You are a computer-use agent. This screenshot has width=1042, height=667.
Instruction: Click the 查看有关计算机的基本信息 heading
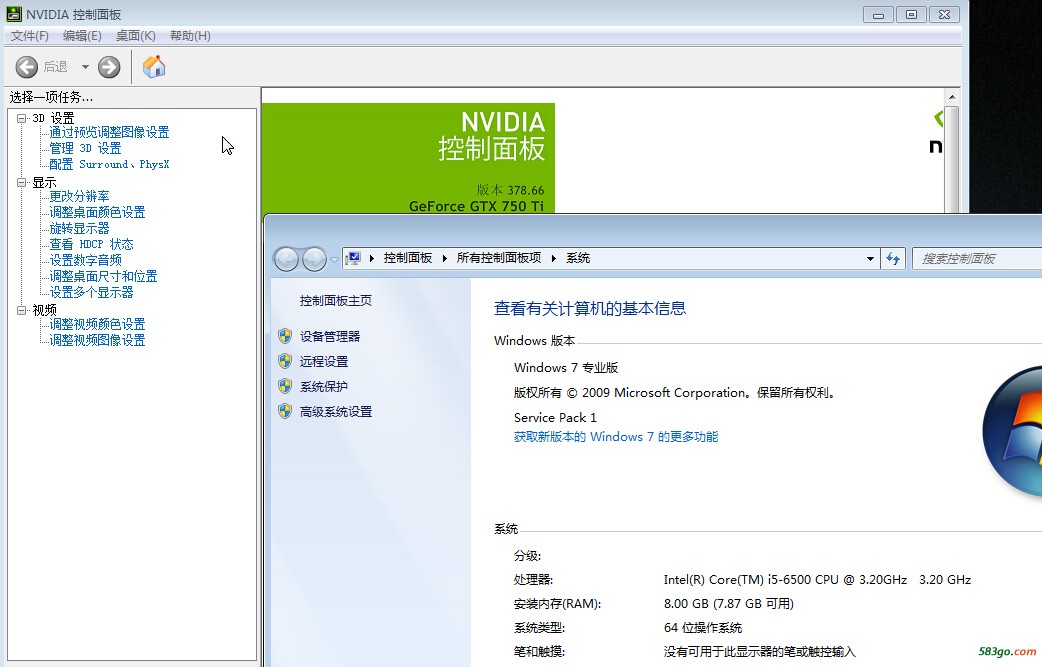pyautogui.click(x=589, y=308)
